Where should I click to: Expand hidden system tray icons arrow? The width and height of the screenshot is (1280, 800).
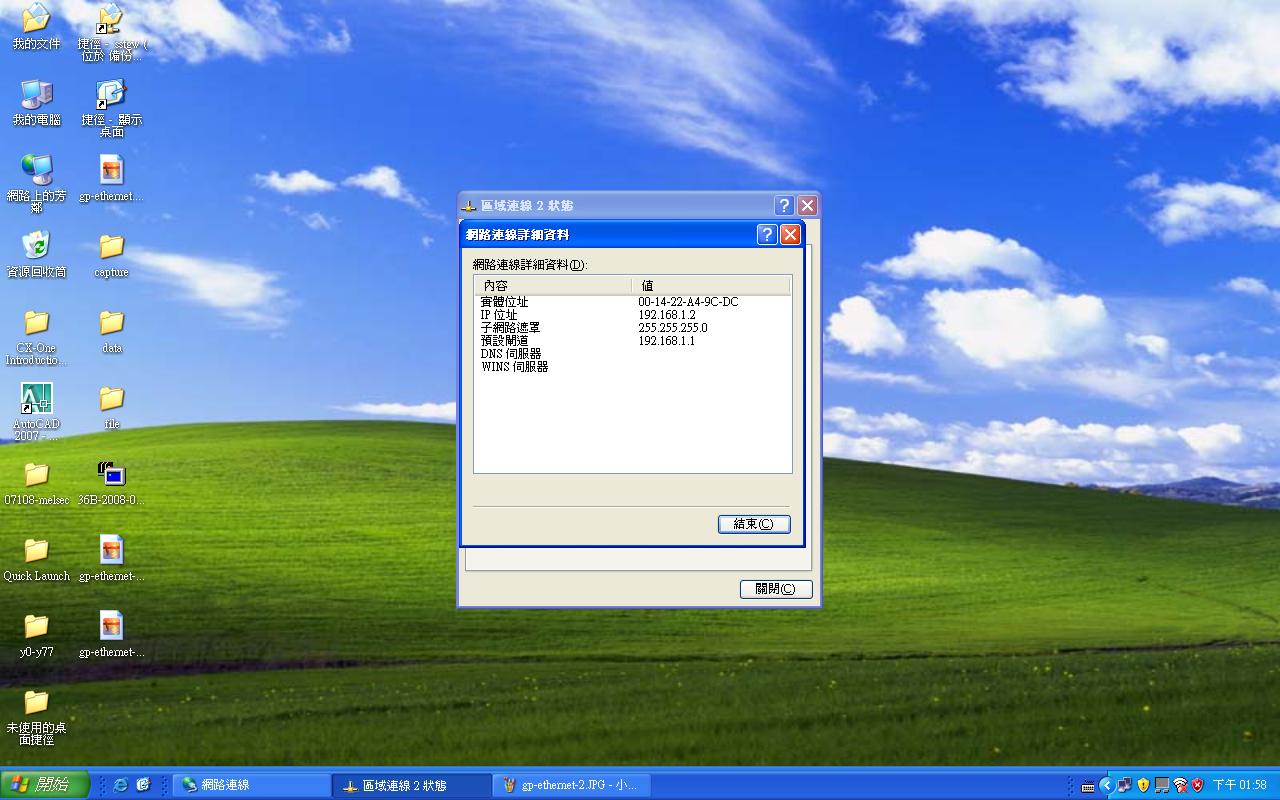click(1106, 785)
